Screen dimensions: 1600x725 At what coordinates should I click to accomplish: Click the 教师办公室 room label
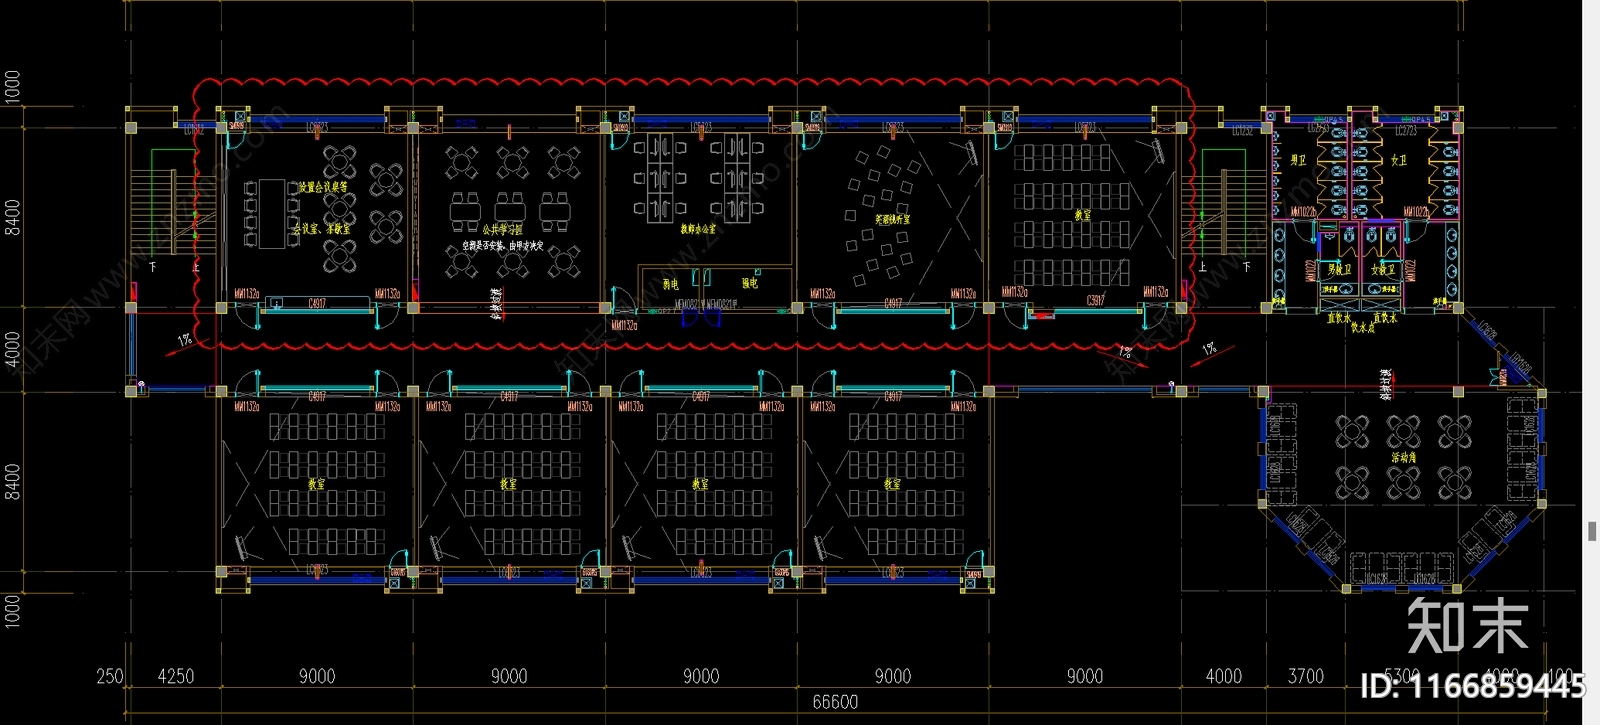(x=698, y=229)
